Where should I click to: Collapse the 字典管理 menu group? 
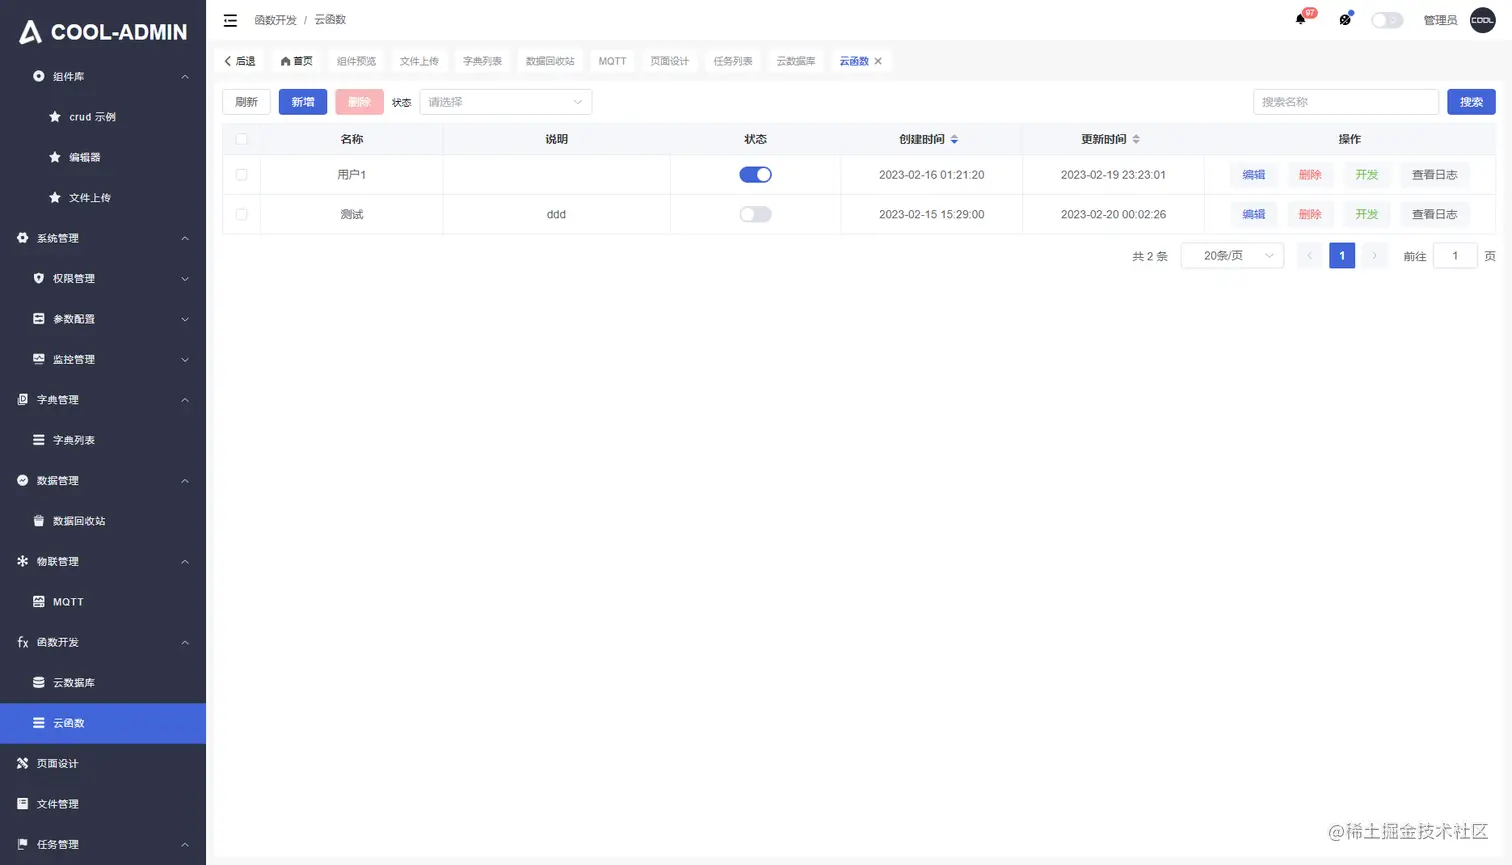click(185, 400)
